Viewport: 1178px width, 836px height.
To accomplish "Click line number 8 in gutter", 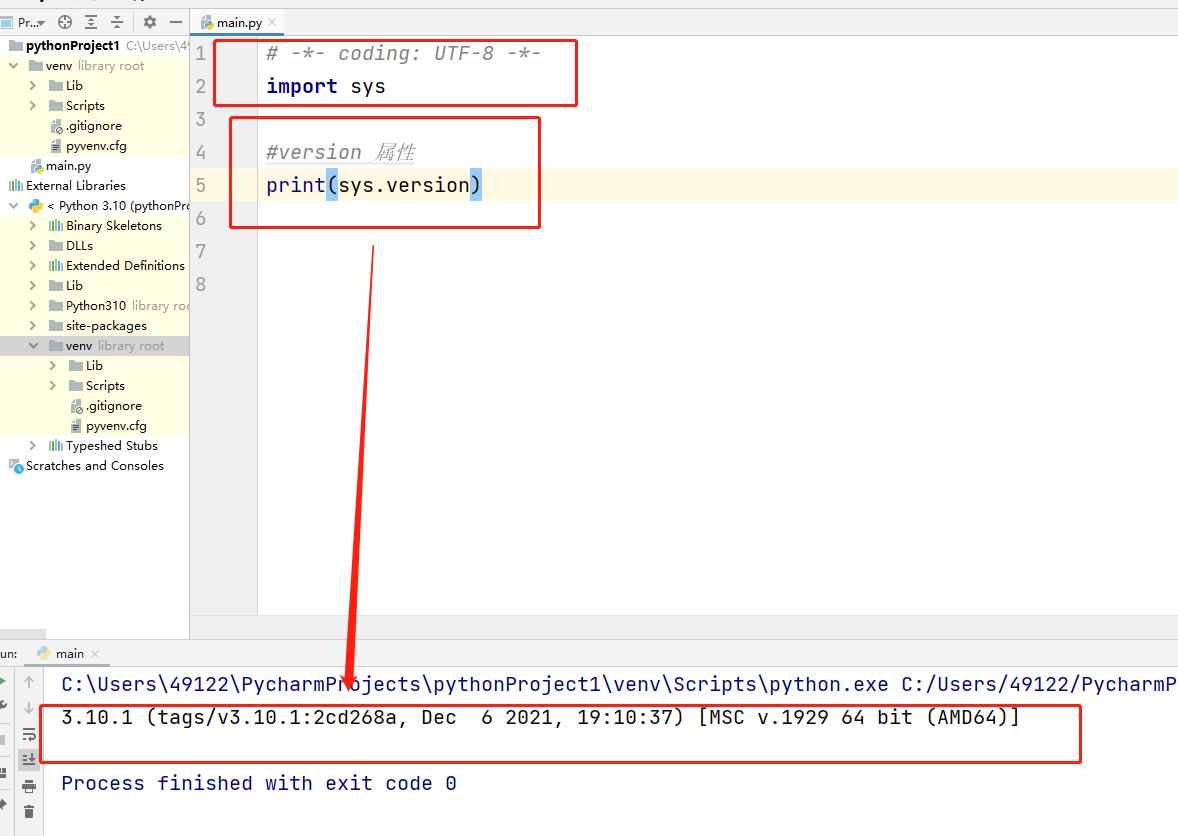I will pyautogui.click(x=201, y=285).
